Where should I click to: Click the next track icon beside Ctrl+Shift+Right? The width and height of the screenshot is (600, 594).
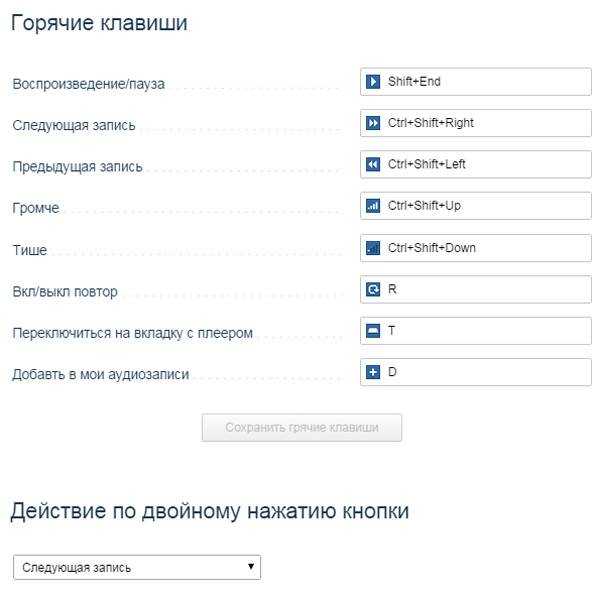tap(373, 123)
